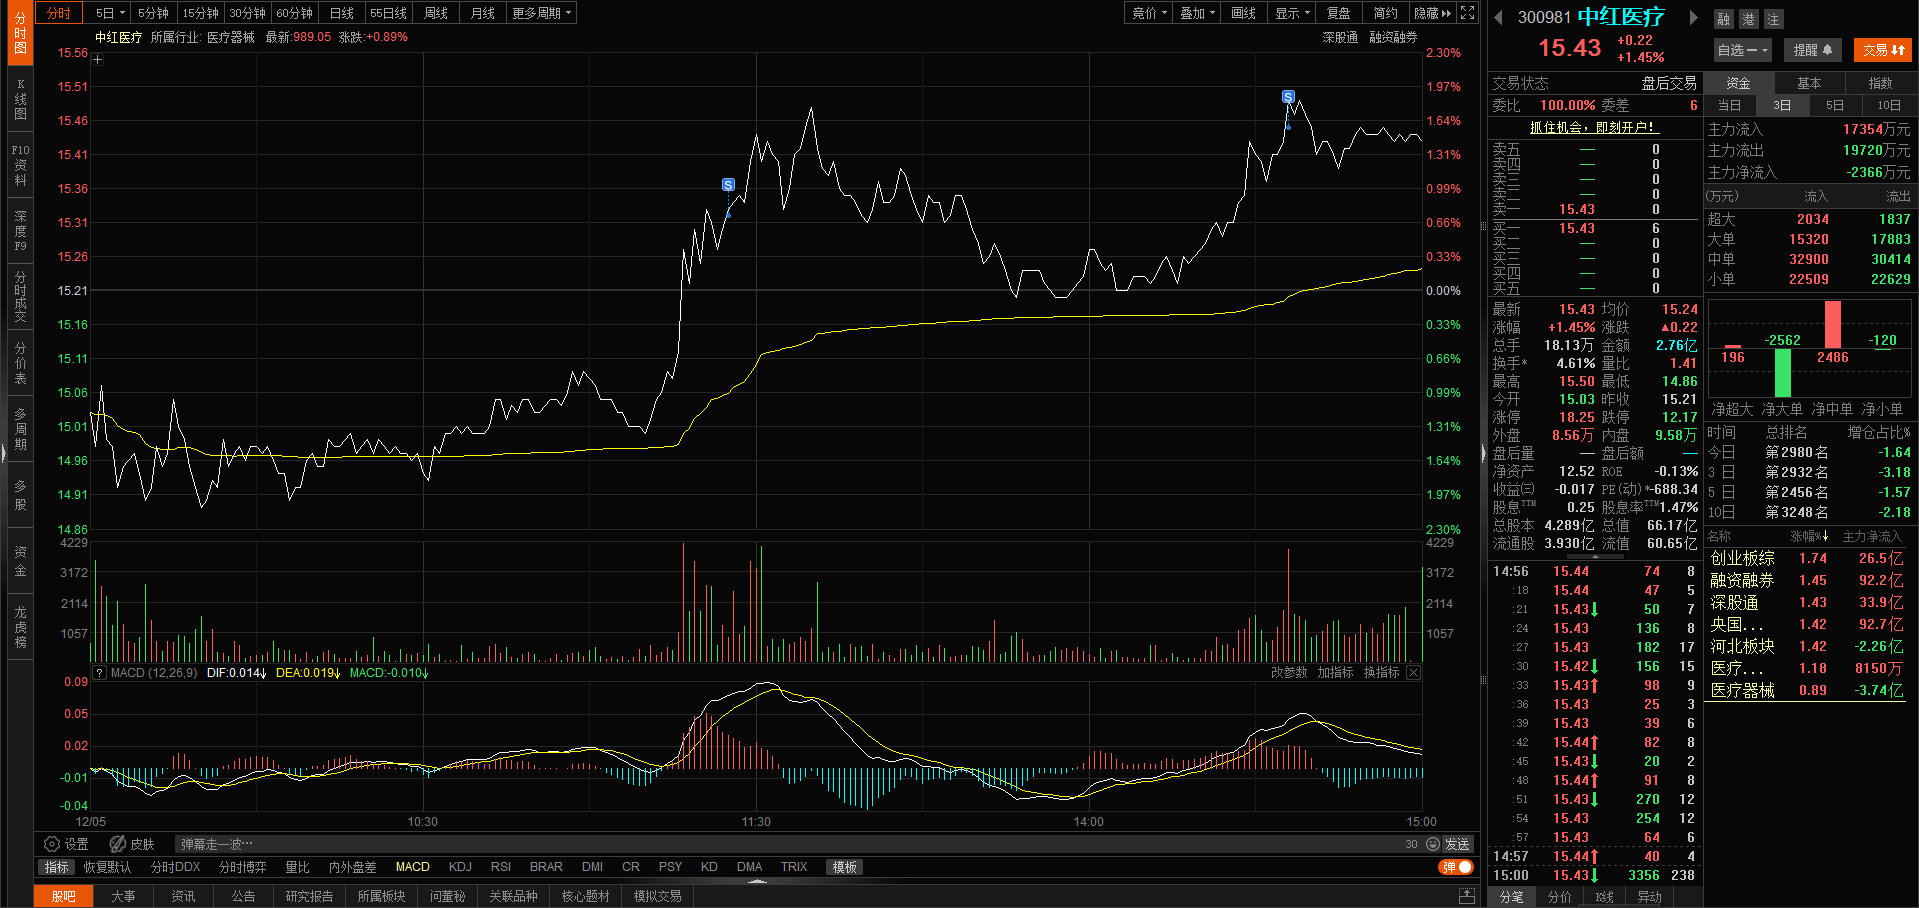Select the 当日 fund flow period

1729,105
